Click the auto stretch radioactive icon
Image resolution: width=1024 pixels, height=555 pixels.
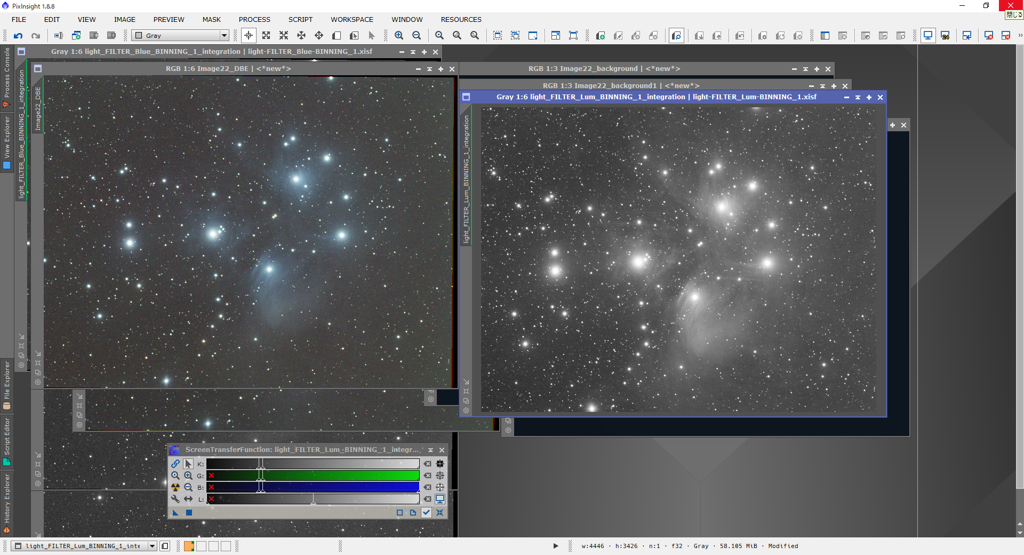(x=175, y=487)
